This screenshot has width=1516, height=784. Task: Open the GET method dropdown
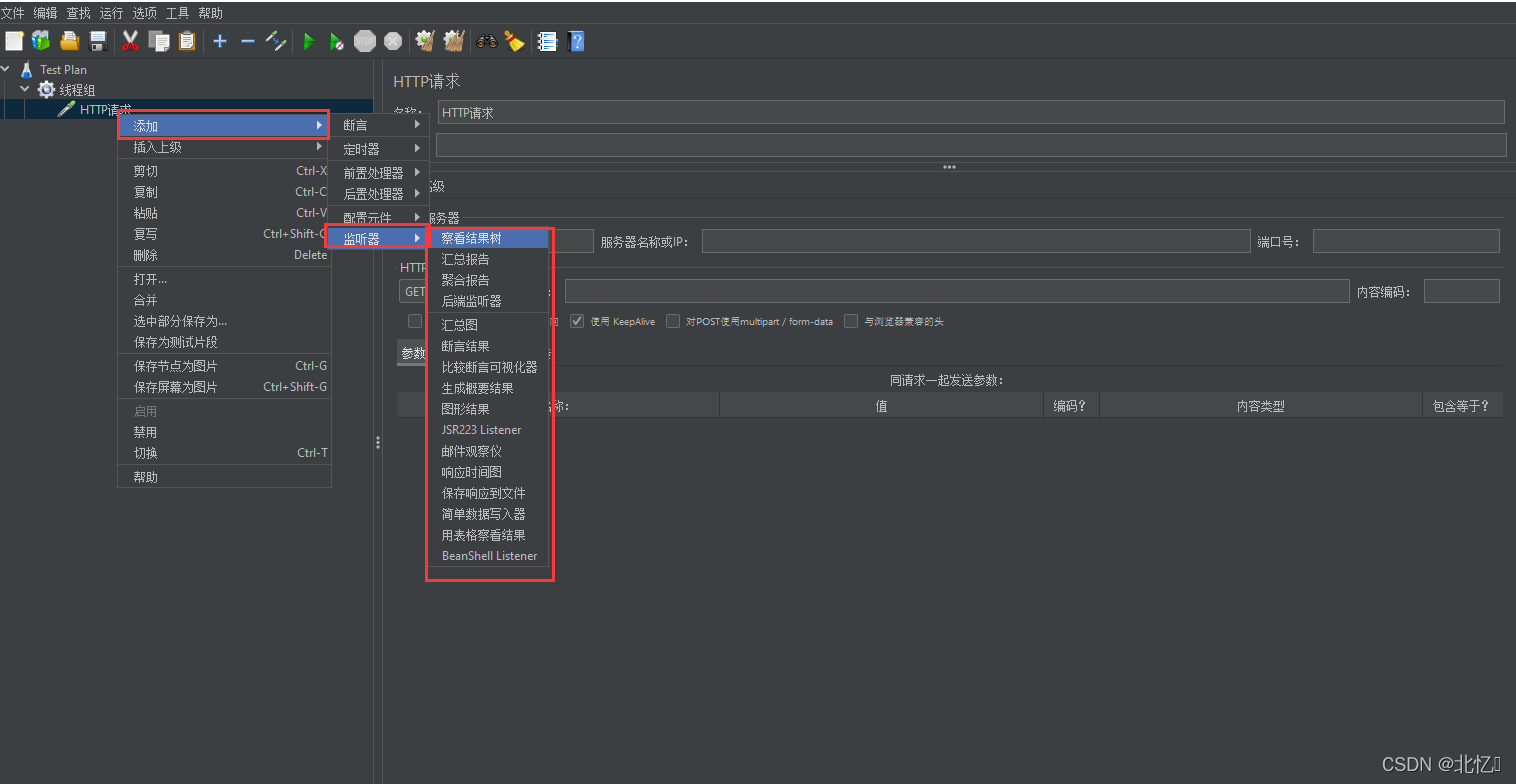412,291
